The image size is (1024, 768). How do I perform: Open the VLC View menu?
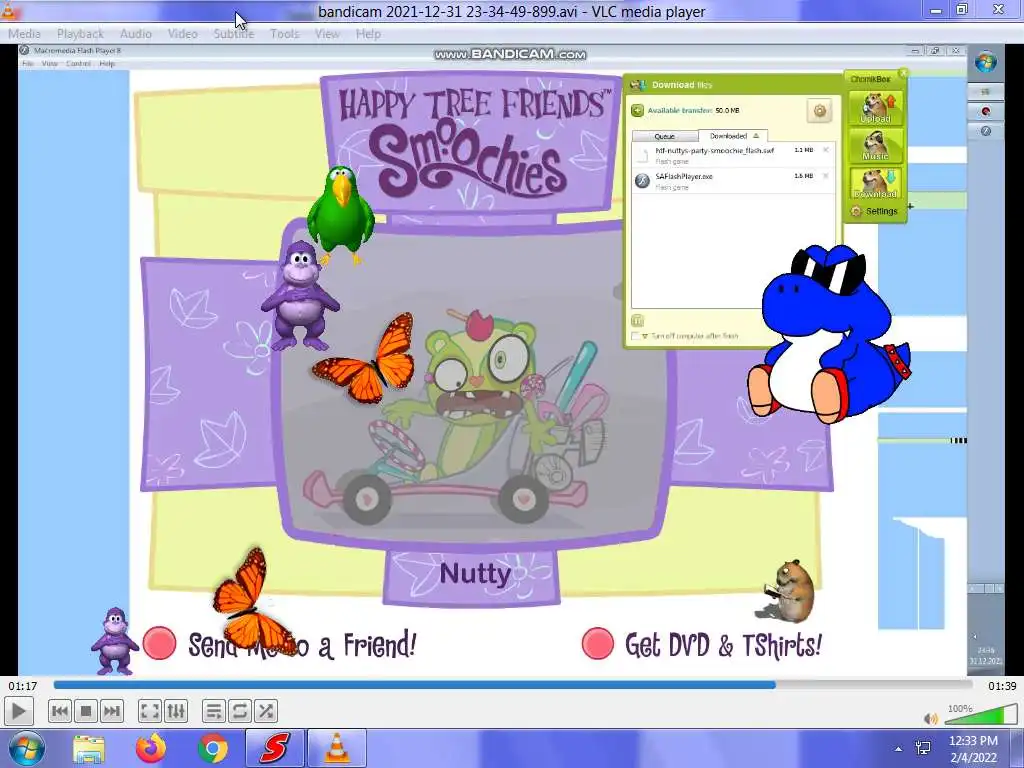327,33
